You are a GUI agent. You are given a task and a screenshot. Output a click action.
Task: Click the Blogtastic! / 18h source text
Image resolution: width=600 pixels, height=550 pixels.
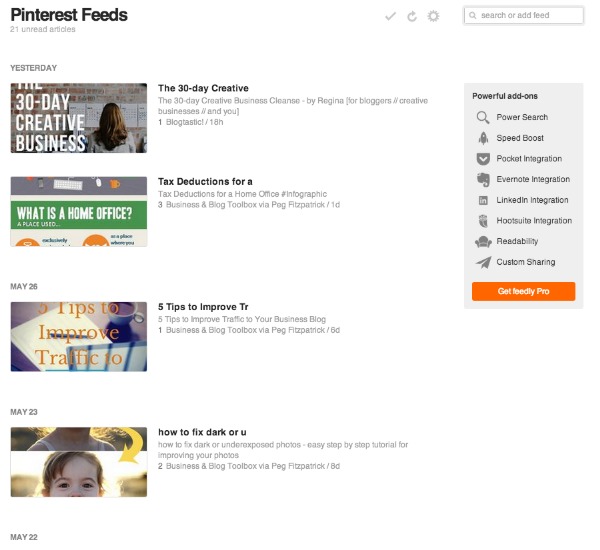[194, 122]
